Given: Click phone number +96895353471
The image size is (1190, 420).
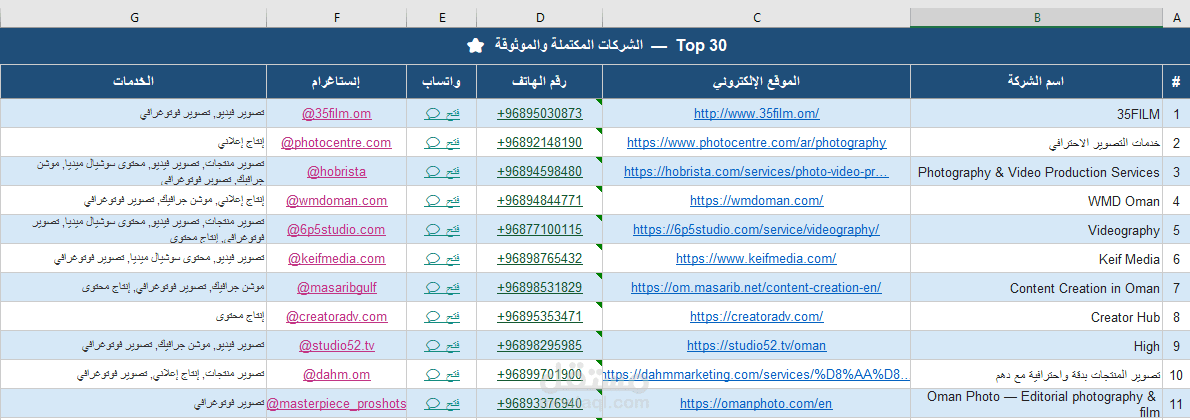Looking at the screenshot, I should [x=540, y=316].
